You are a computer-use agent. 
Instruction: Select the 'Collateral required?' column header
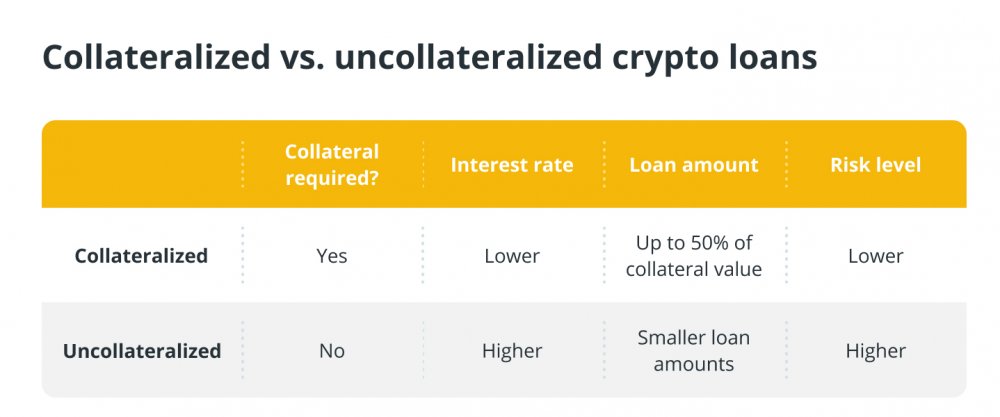click(x=332, y=165)
